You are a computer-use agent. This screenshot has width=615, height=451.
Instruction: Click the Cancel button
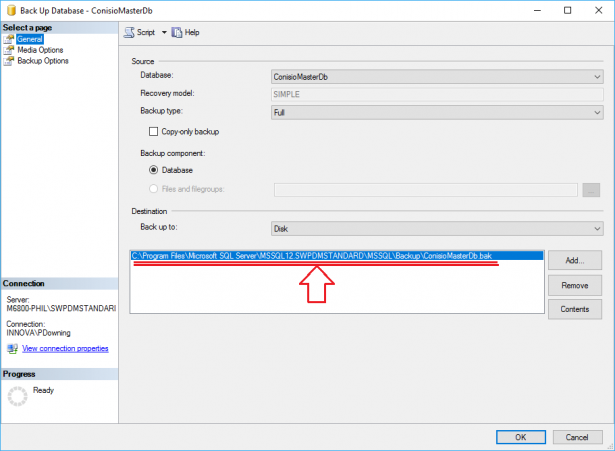(577, 437)
